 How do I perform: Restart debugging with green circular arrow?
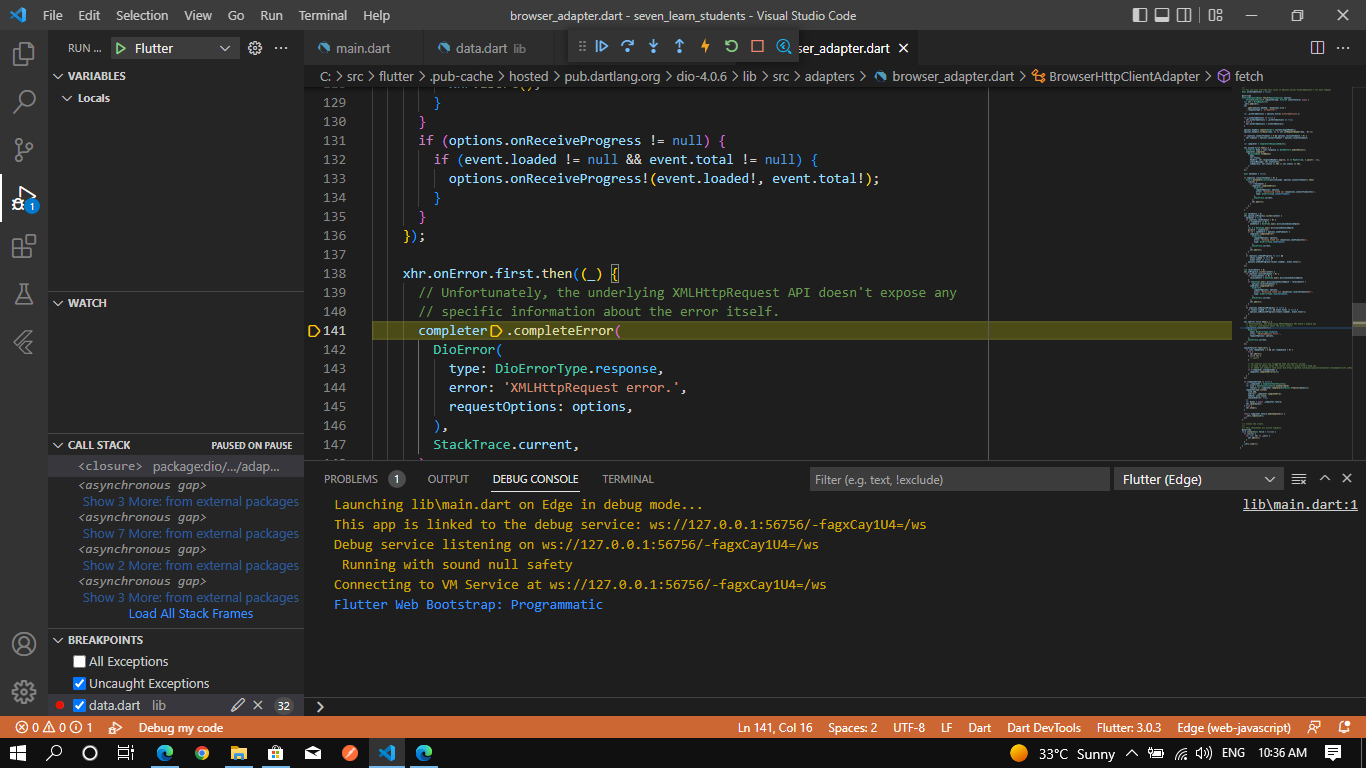point(731,46)
